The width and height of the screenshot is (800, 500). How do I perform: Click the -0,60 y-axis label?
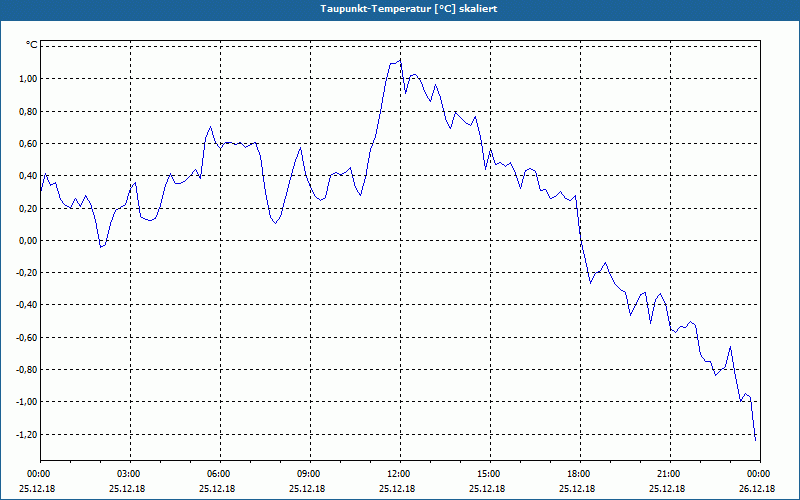tap(28, 337)
